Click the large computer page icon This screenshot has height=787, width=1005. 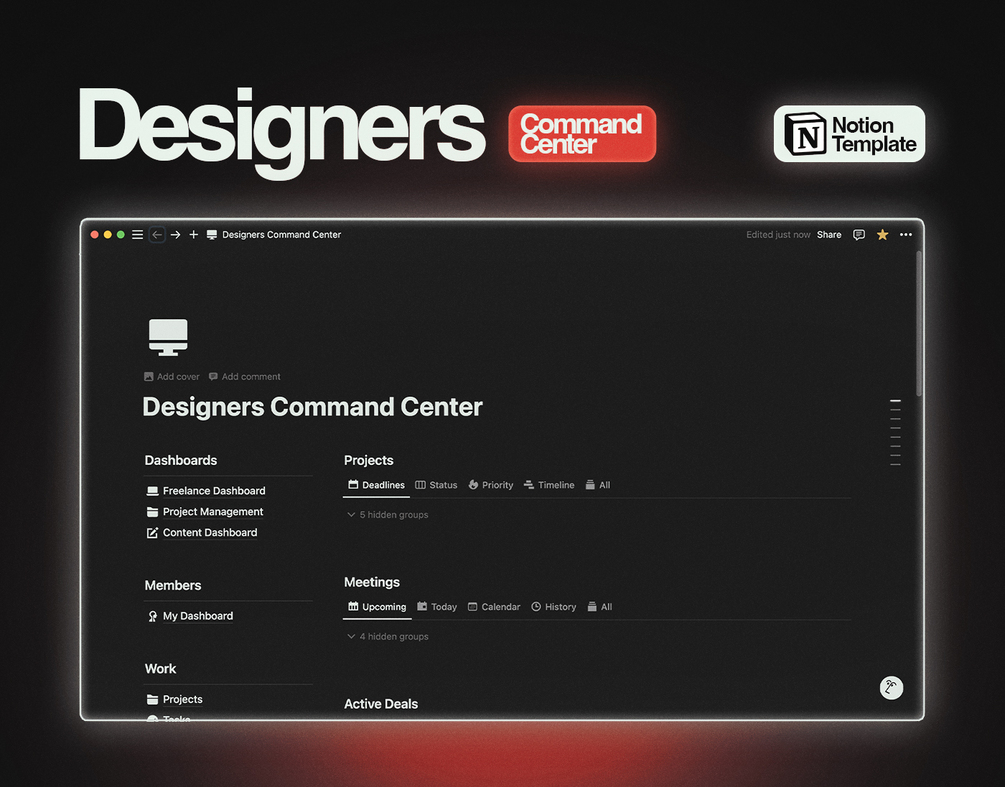[x=168, y=337]
